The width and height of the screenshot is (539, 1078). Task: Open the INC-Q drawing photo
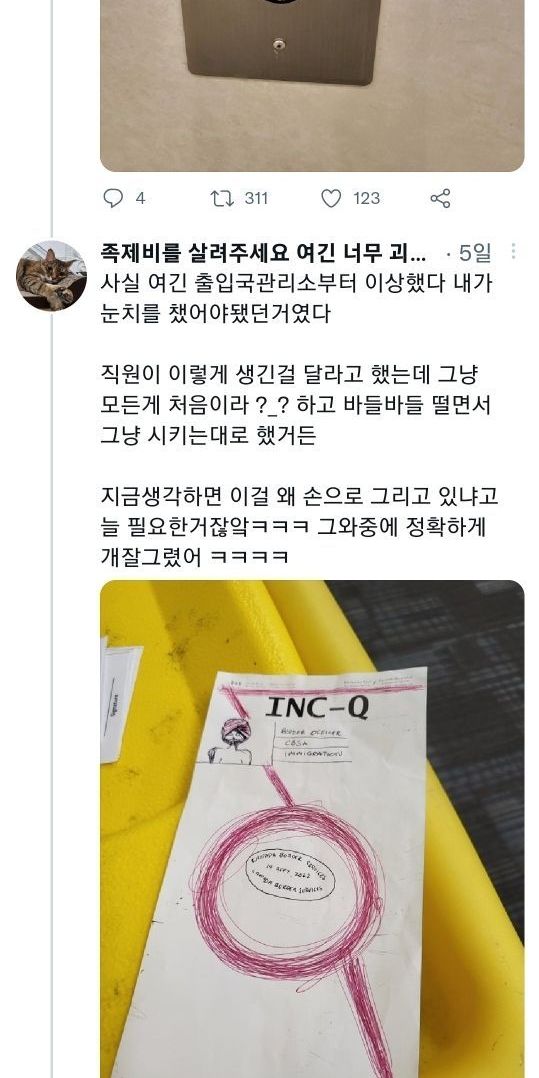312,828
